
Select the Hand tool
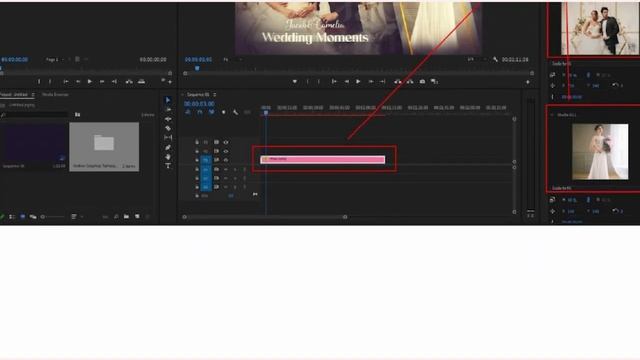168,157
